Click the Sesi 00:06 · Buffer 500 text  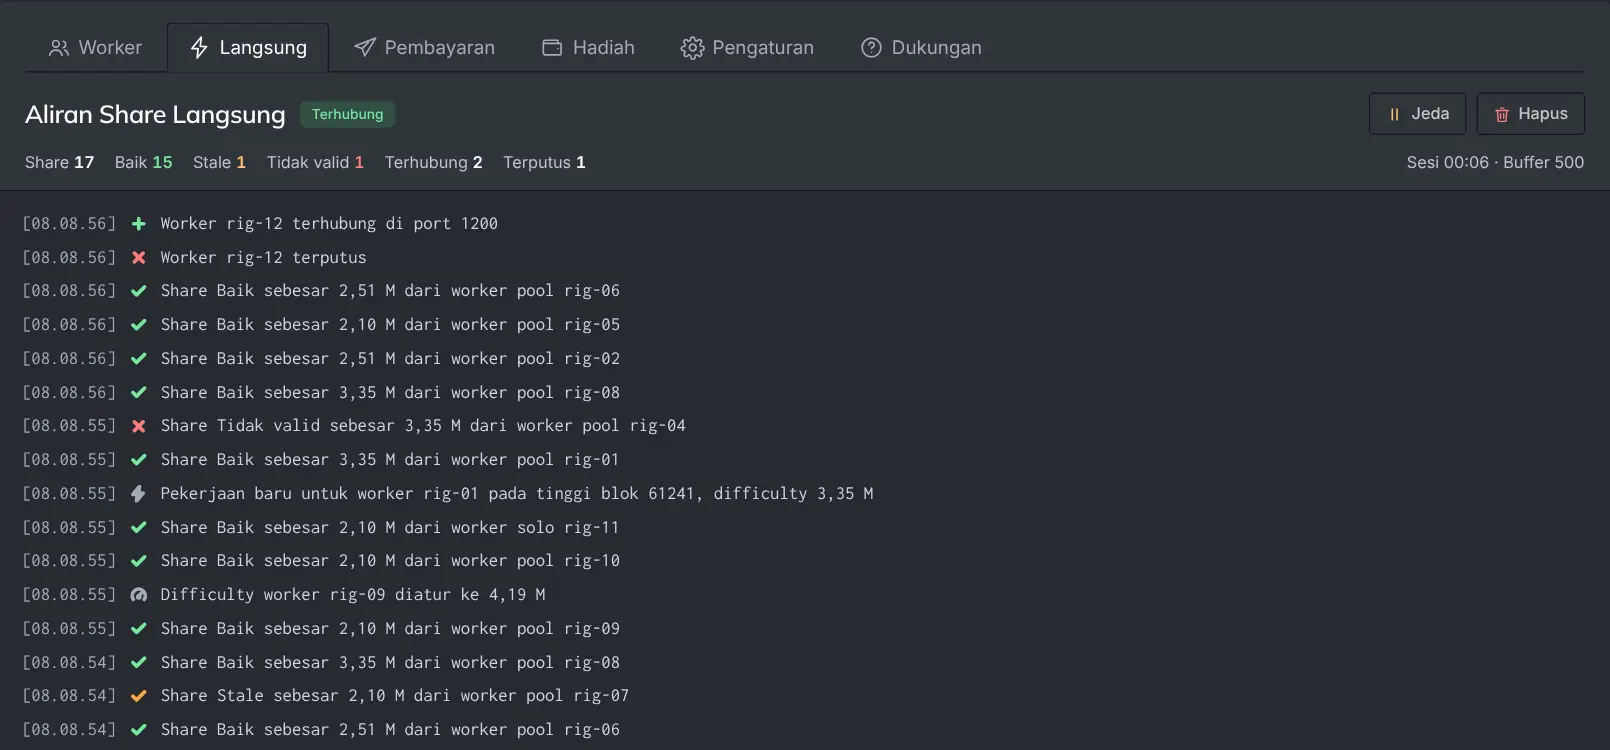[1495, 162]
